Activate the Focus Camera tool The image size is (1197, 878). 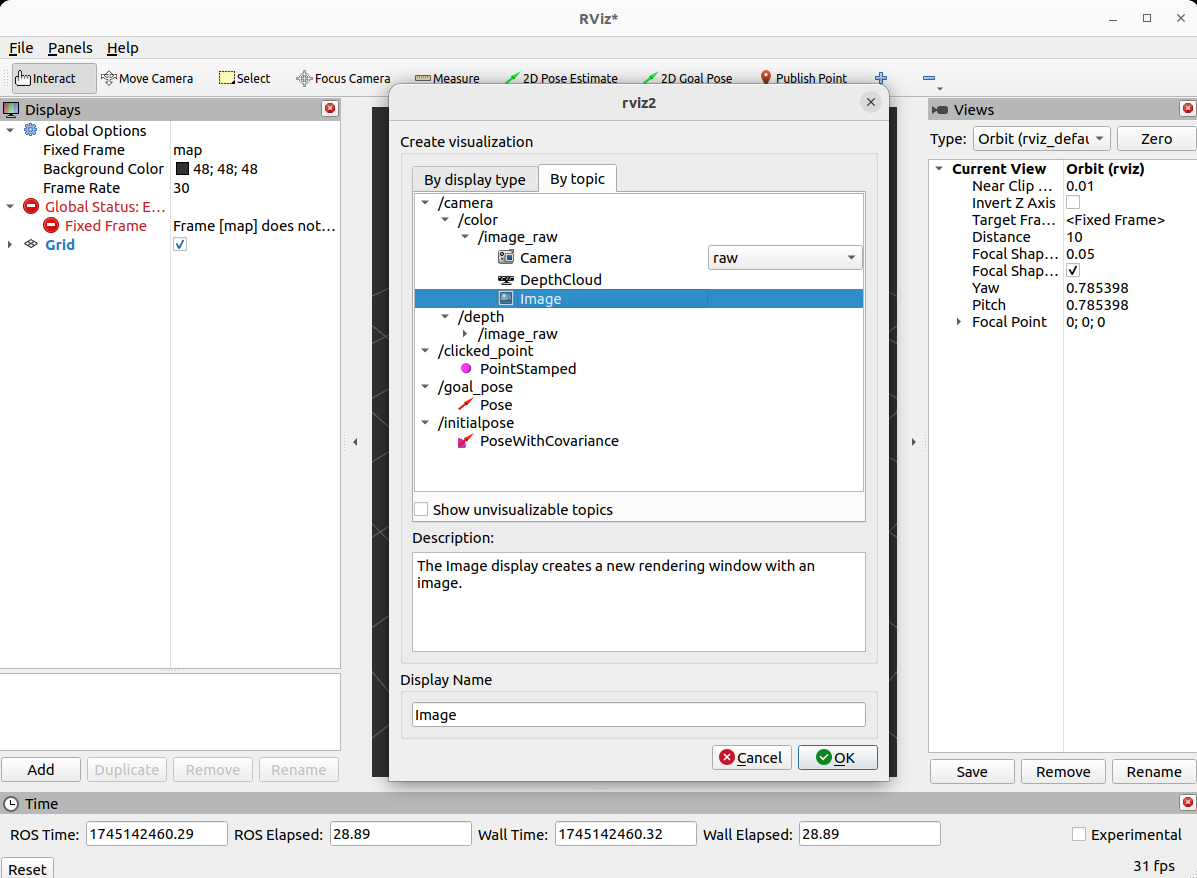click(x=344, y=78)
